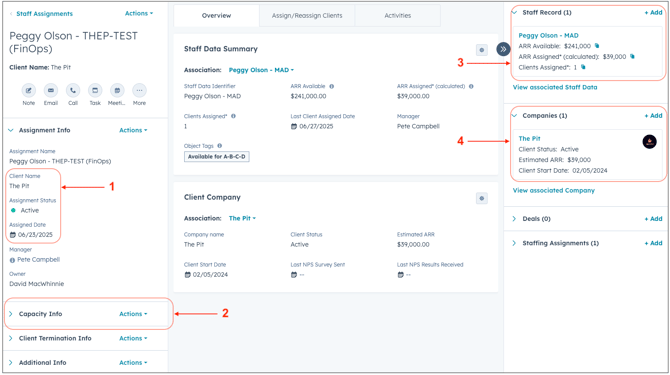The image size is (670, 375).
Task: Click calendar icon under Last NPS Results Received
Action: click(400, 275)
